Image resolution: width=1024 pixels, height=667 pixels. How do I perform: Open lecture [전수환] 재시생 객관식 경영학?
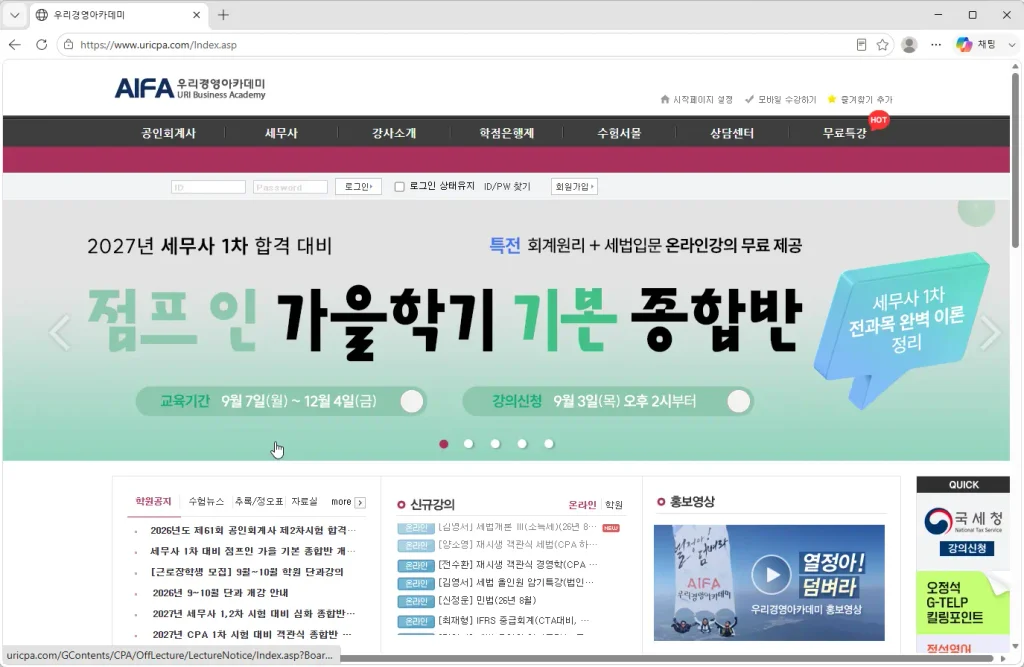point(517,564)
